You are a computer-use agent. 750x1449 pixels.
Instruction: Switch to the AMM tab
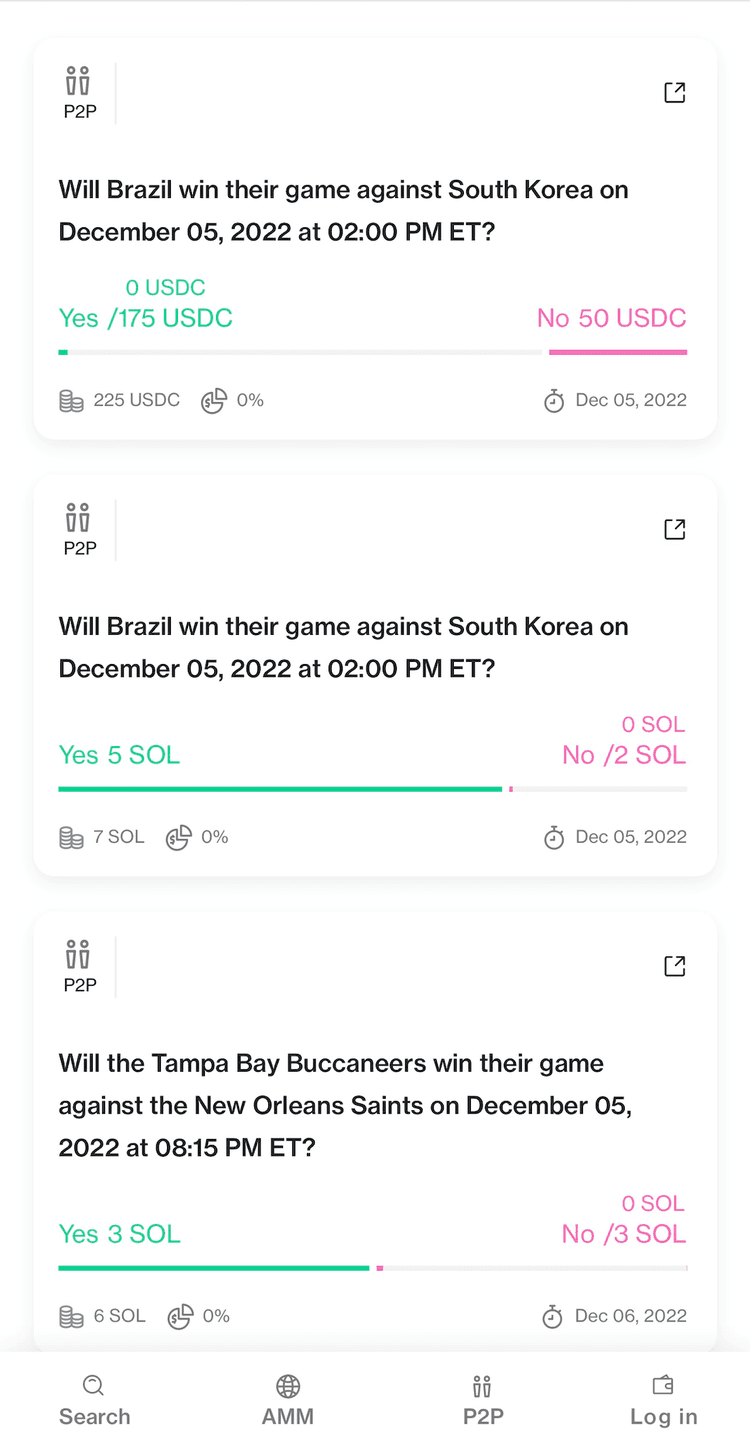point(288,1401)
